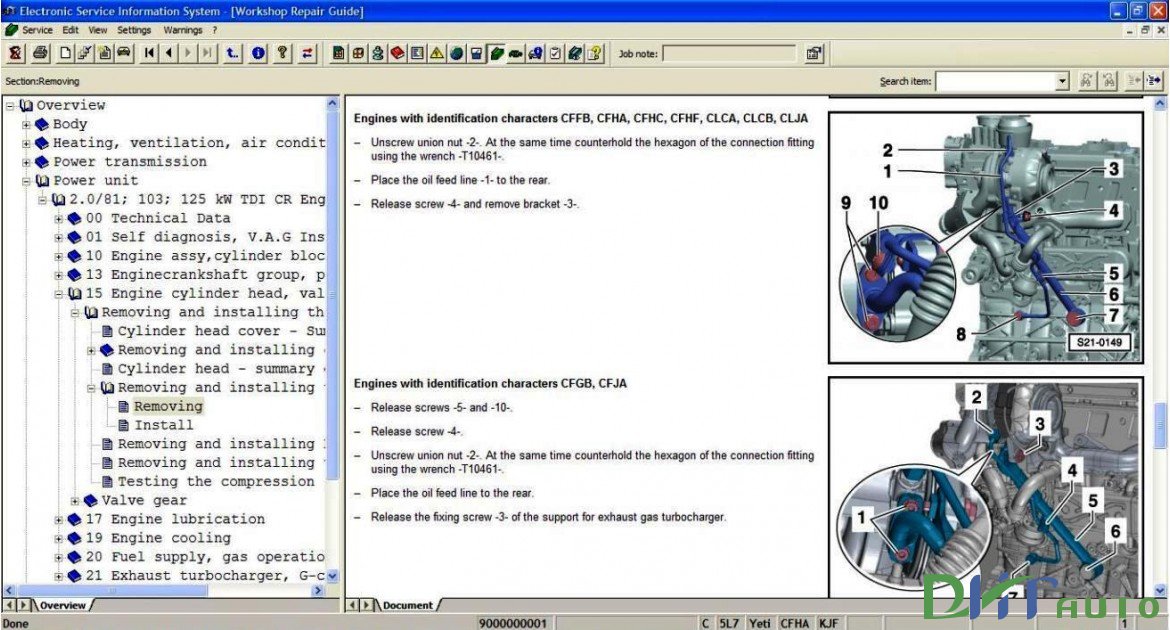Click the key-shaped question mark icon
This screenshot has width=1170, height=630.
point(282,53)
